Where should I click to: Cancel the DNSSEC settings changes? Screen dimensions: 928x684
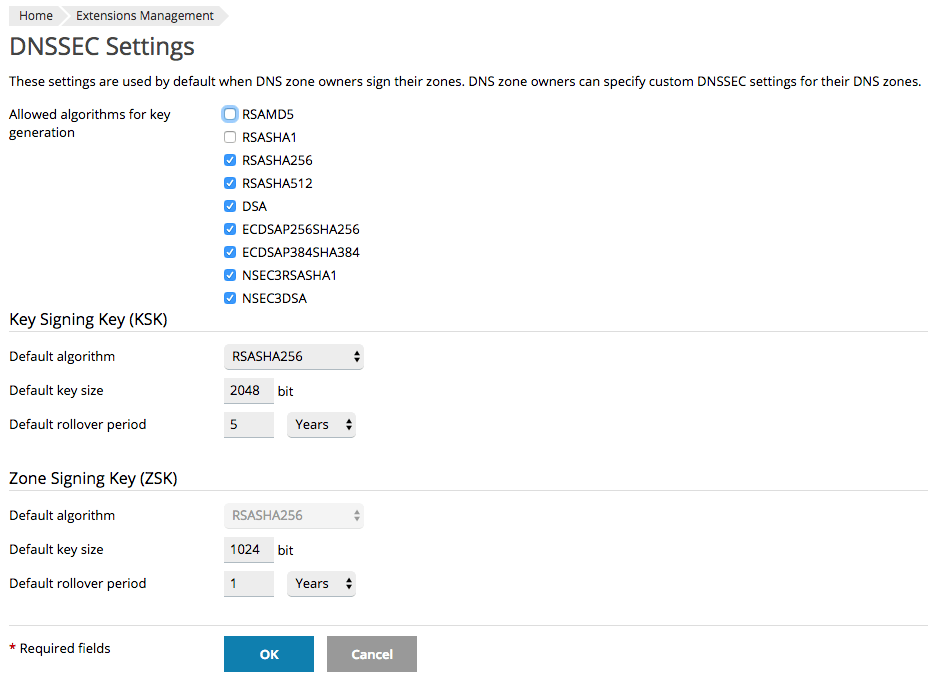coord(371,654)
